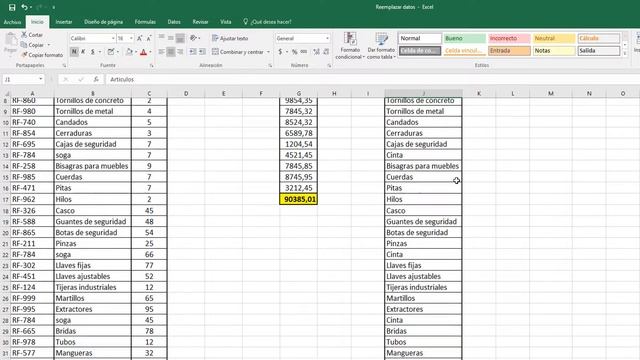Toggle align left for the cell
The height and width of the screenshot is (360, 640).
162,52
